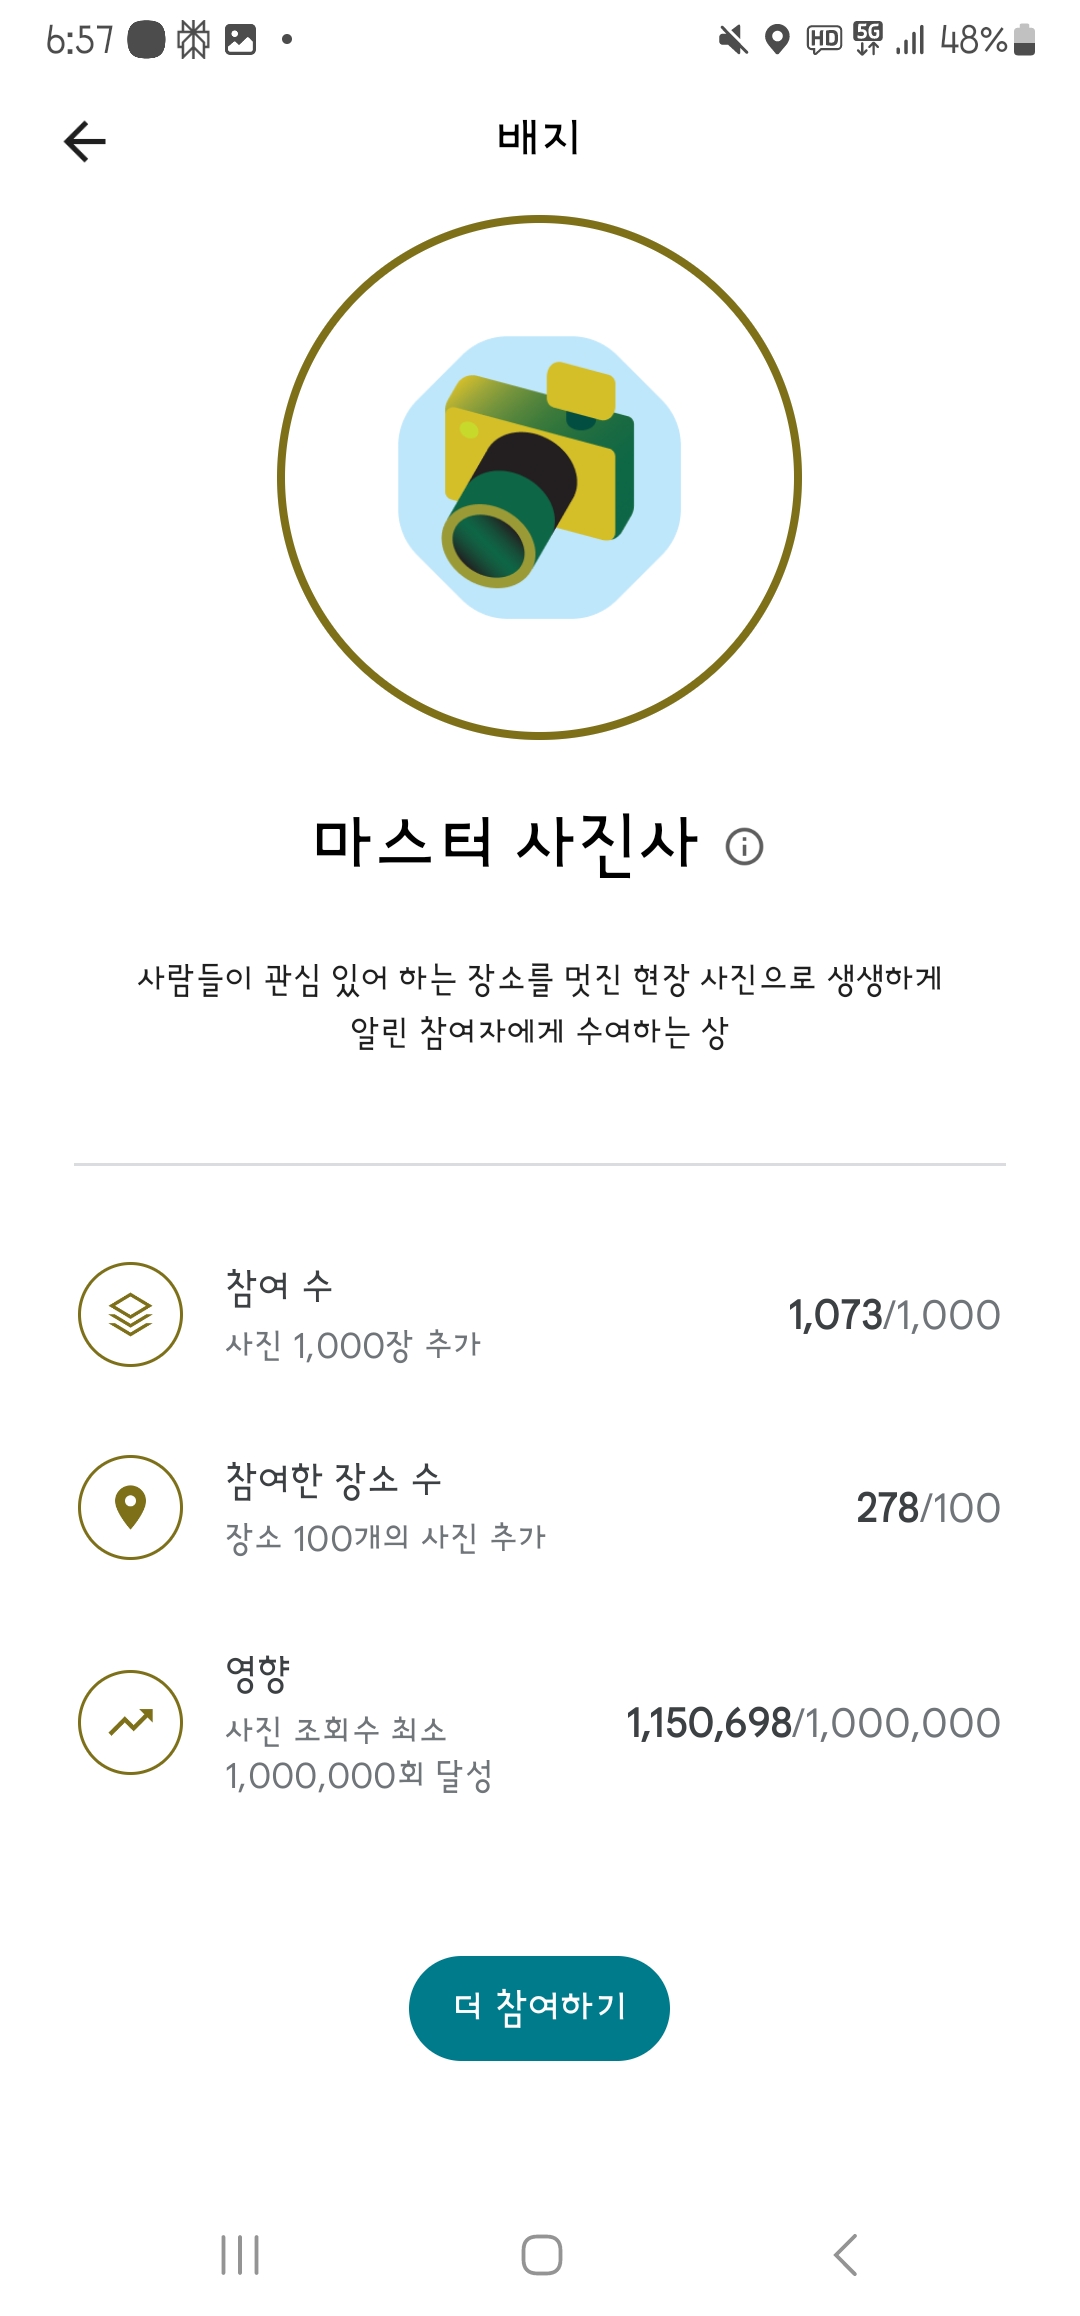Tap the 영향 label

[258, 1673]
